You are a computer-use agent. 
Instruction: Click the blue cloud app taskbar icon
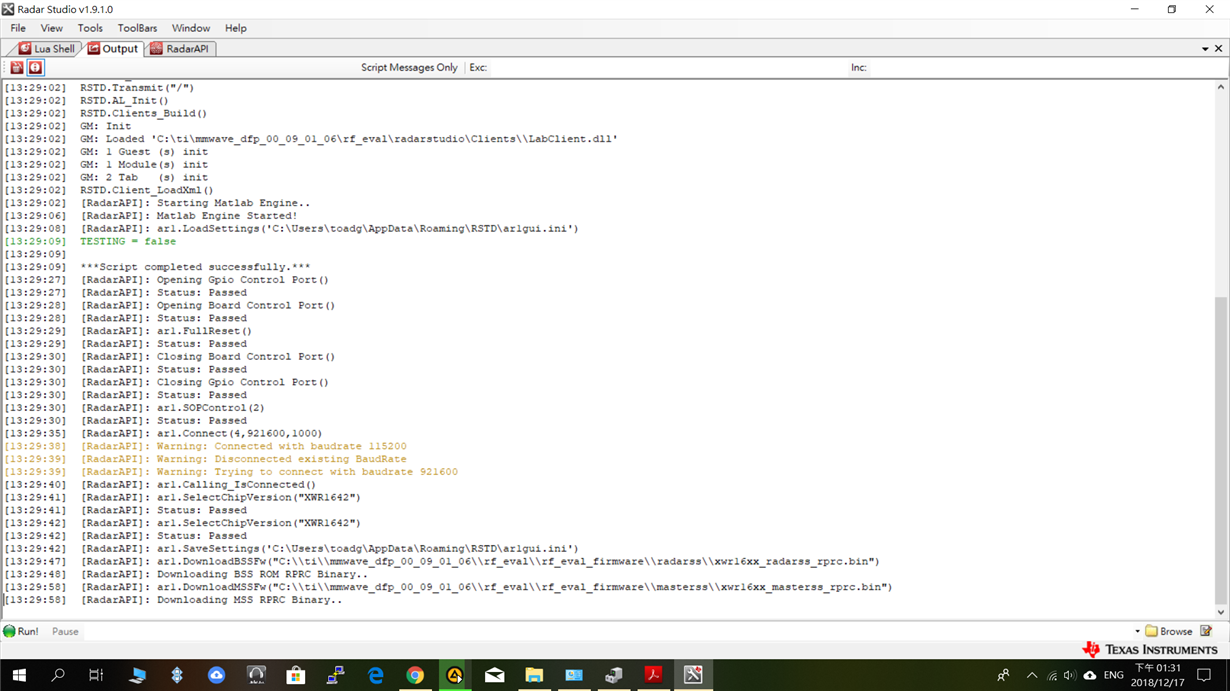click(216, 675)
